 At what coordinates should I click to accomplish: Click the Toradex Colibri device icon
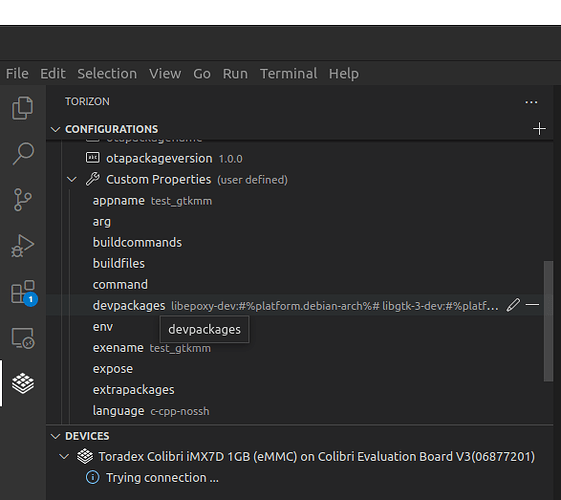pos(85,456)
